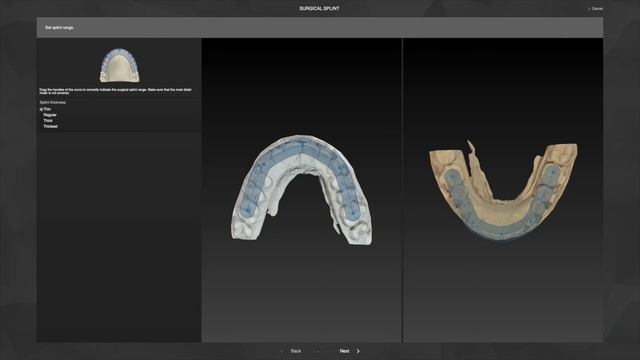Click the lower jaw model in right viewport
The image size is (640, 360).
pos(503,191)
